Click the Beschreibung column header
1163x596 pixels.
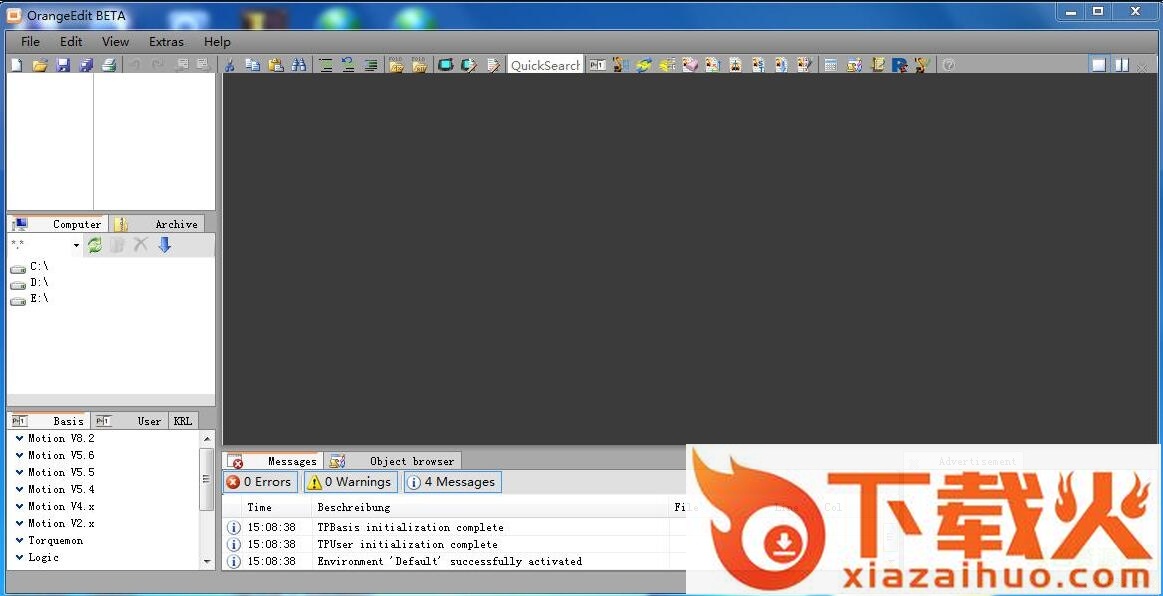490,508
